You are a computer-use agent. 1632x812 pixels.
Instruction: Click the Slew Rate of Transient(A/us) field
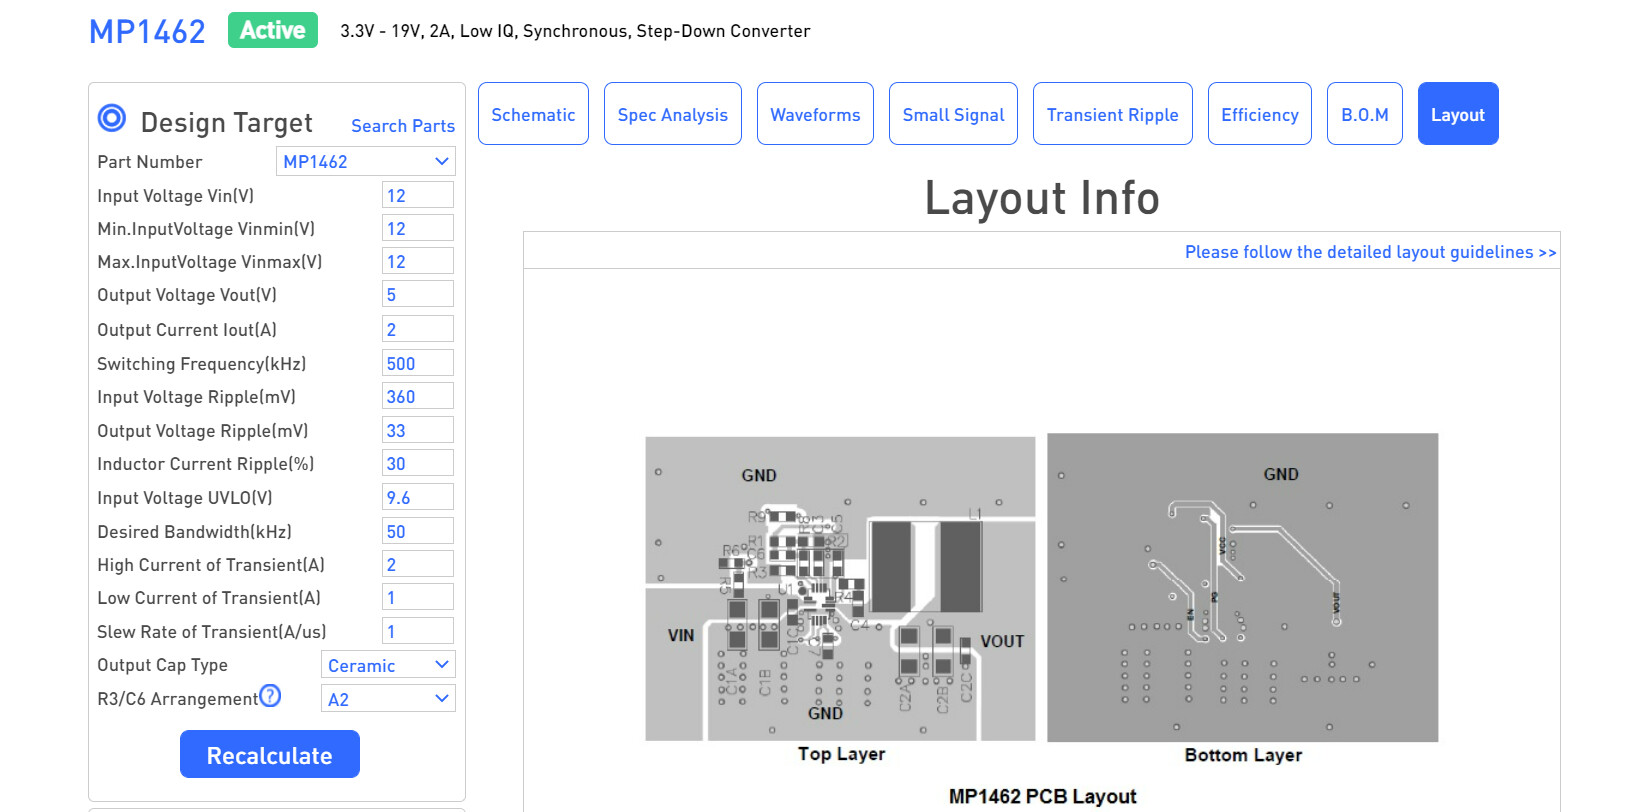[x=418, y=631]
